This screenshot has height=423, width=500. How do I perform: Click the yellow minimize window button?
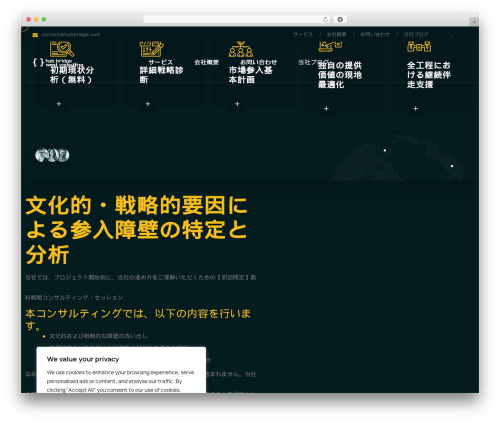pos(36,19)
